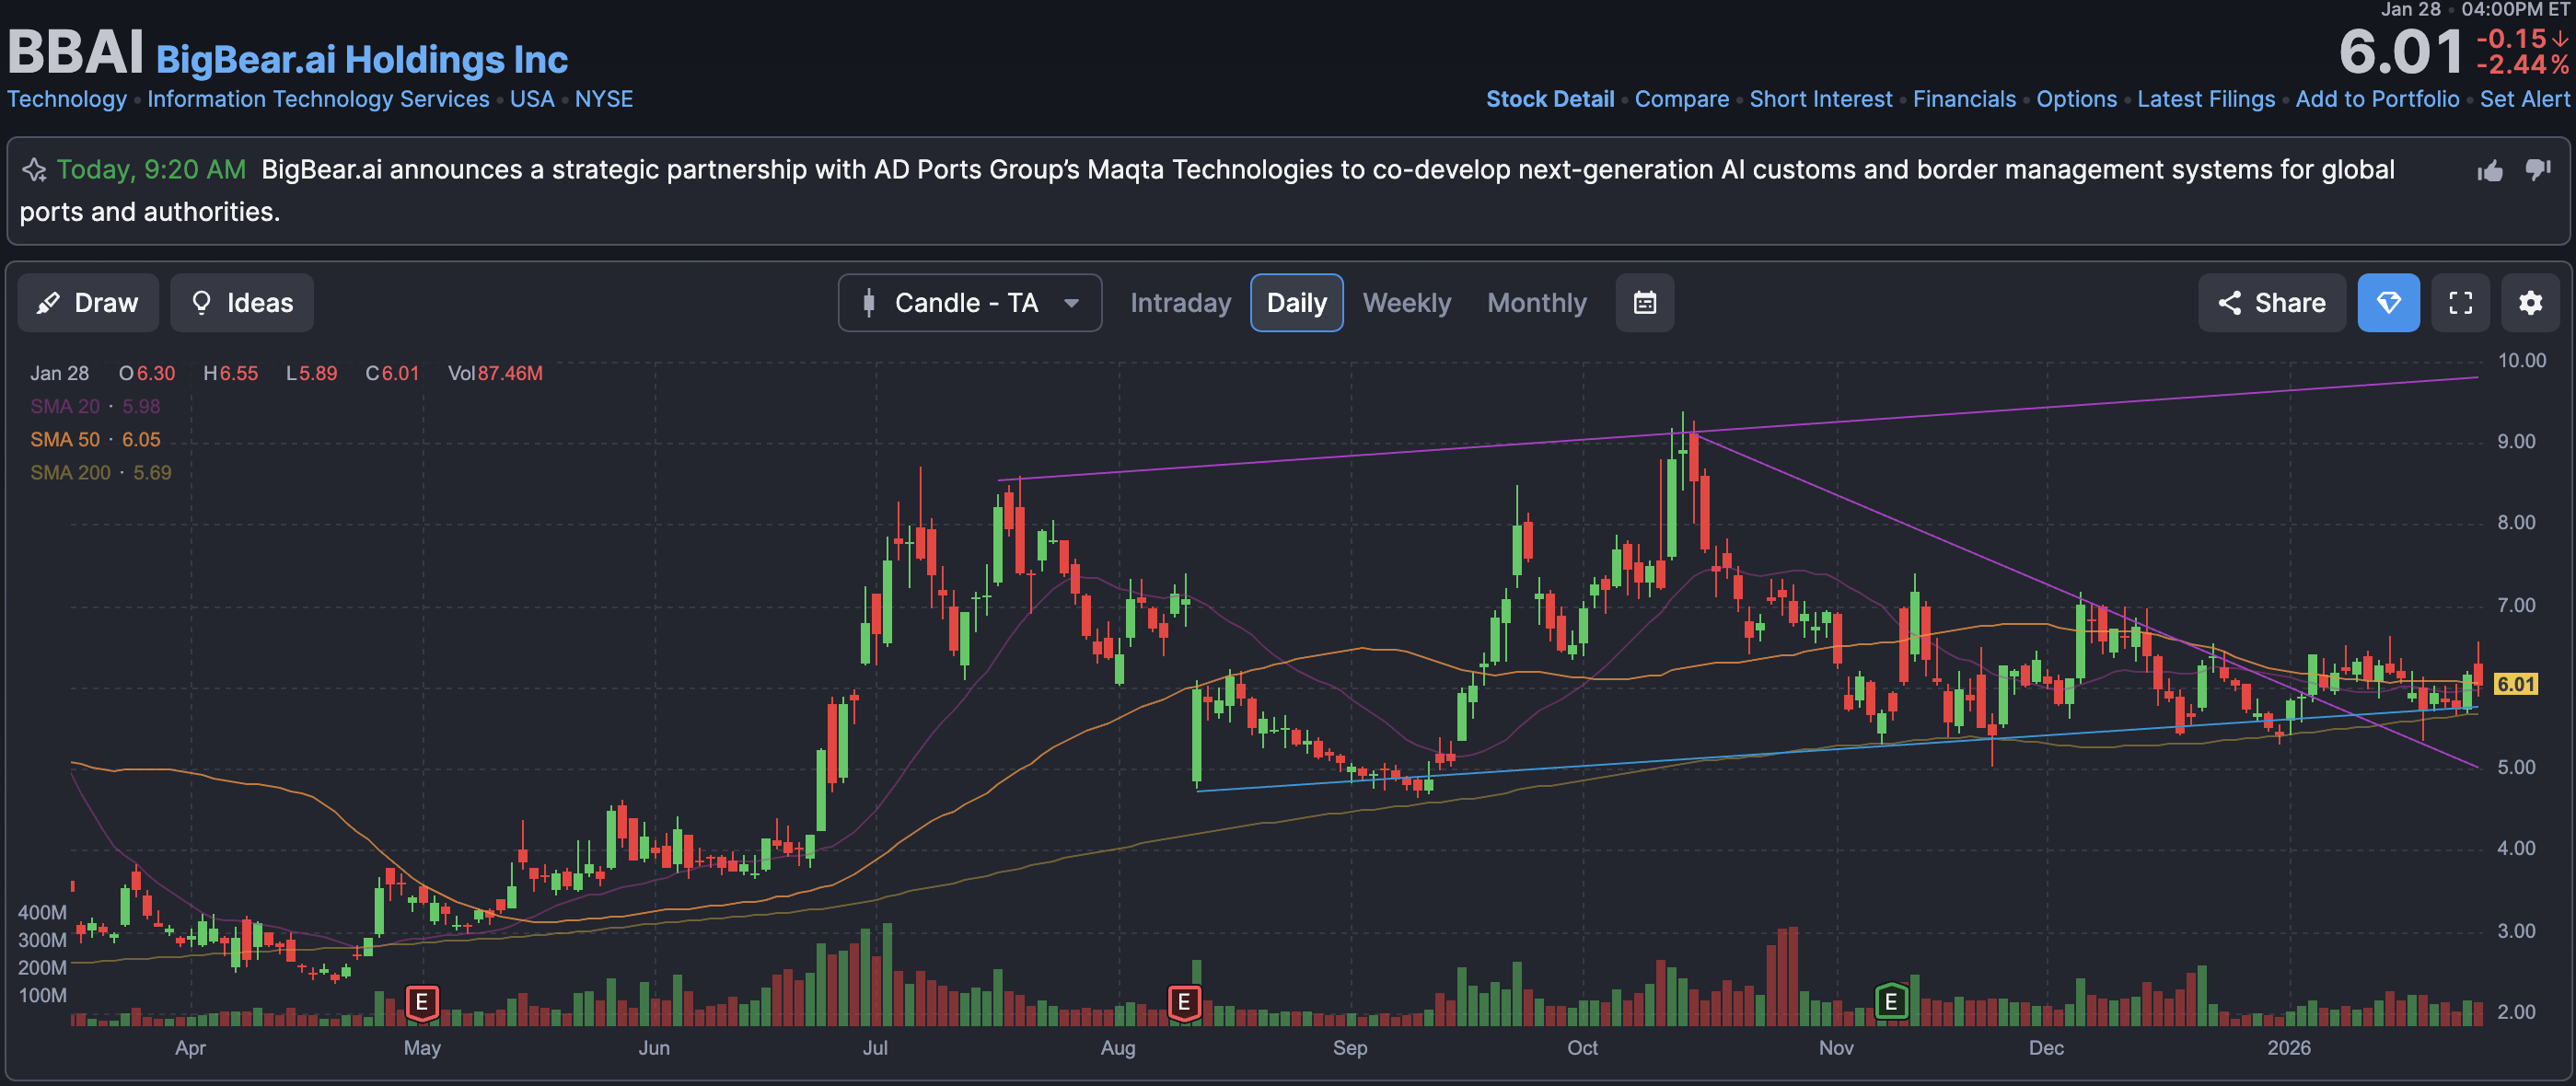Switch to the Weekly timeframe
2576x1086 pixels.
point(1406,303)
